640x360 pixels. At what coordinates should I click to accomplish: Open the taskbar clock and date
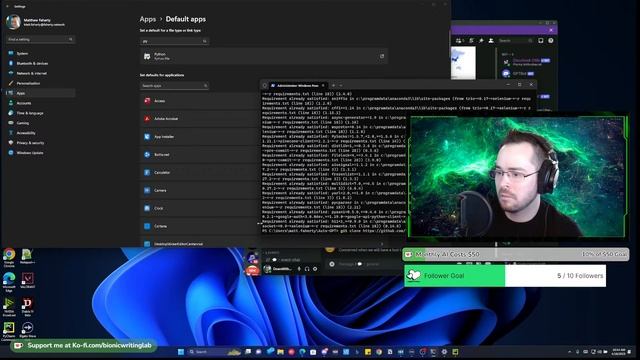619,352
